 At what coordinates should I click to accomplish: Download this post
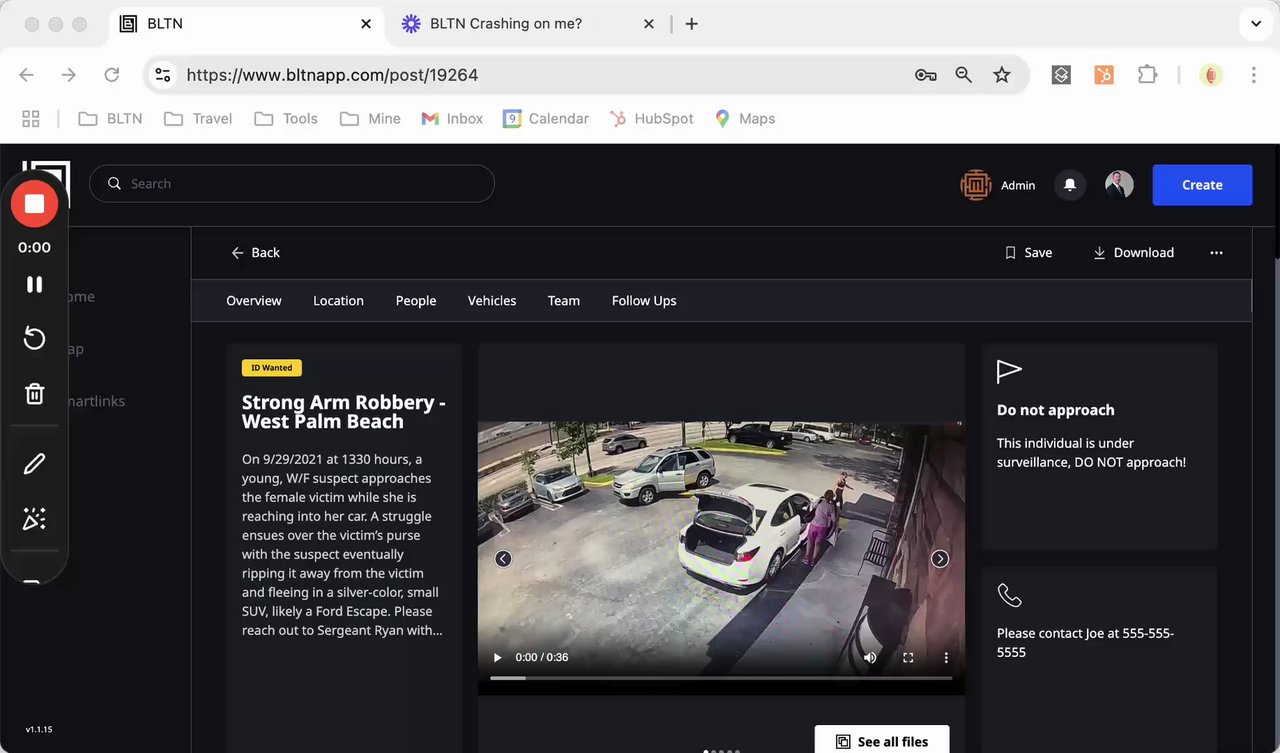tap(1133, 253)
